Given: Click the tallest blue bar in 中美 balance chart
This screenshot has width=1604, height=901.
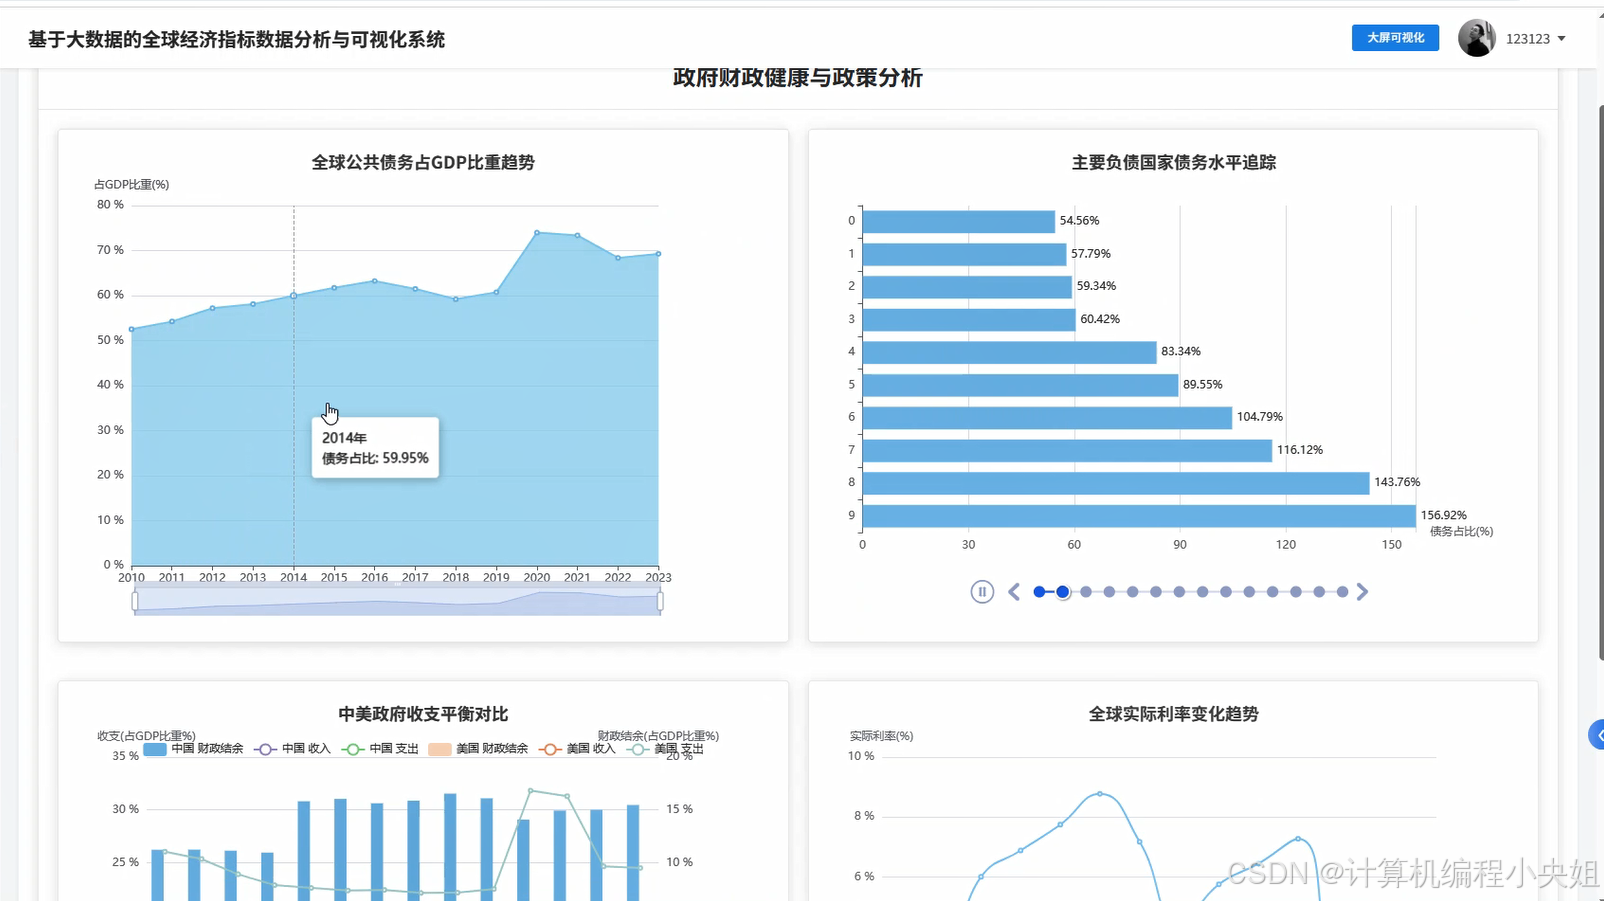Looking at the screenshot, I should pos(450,847).
